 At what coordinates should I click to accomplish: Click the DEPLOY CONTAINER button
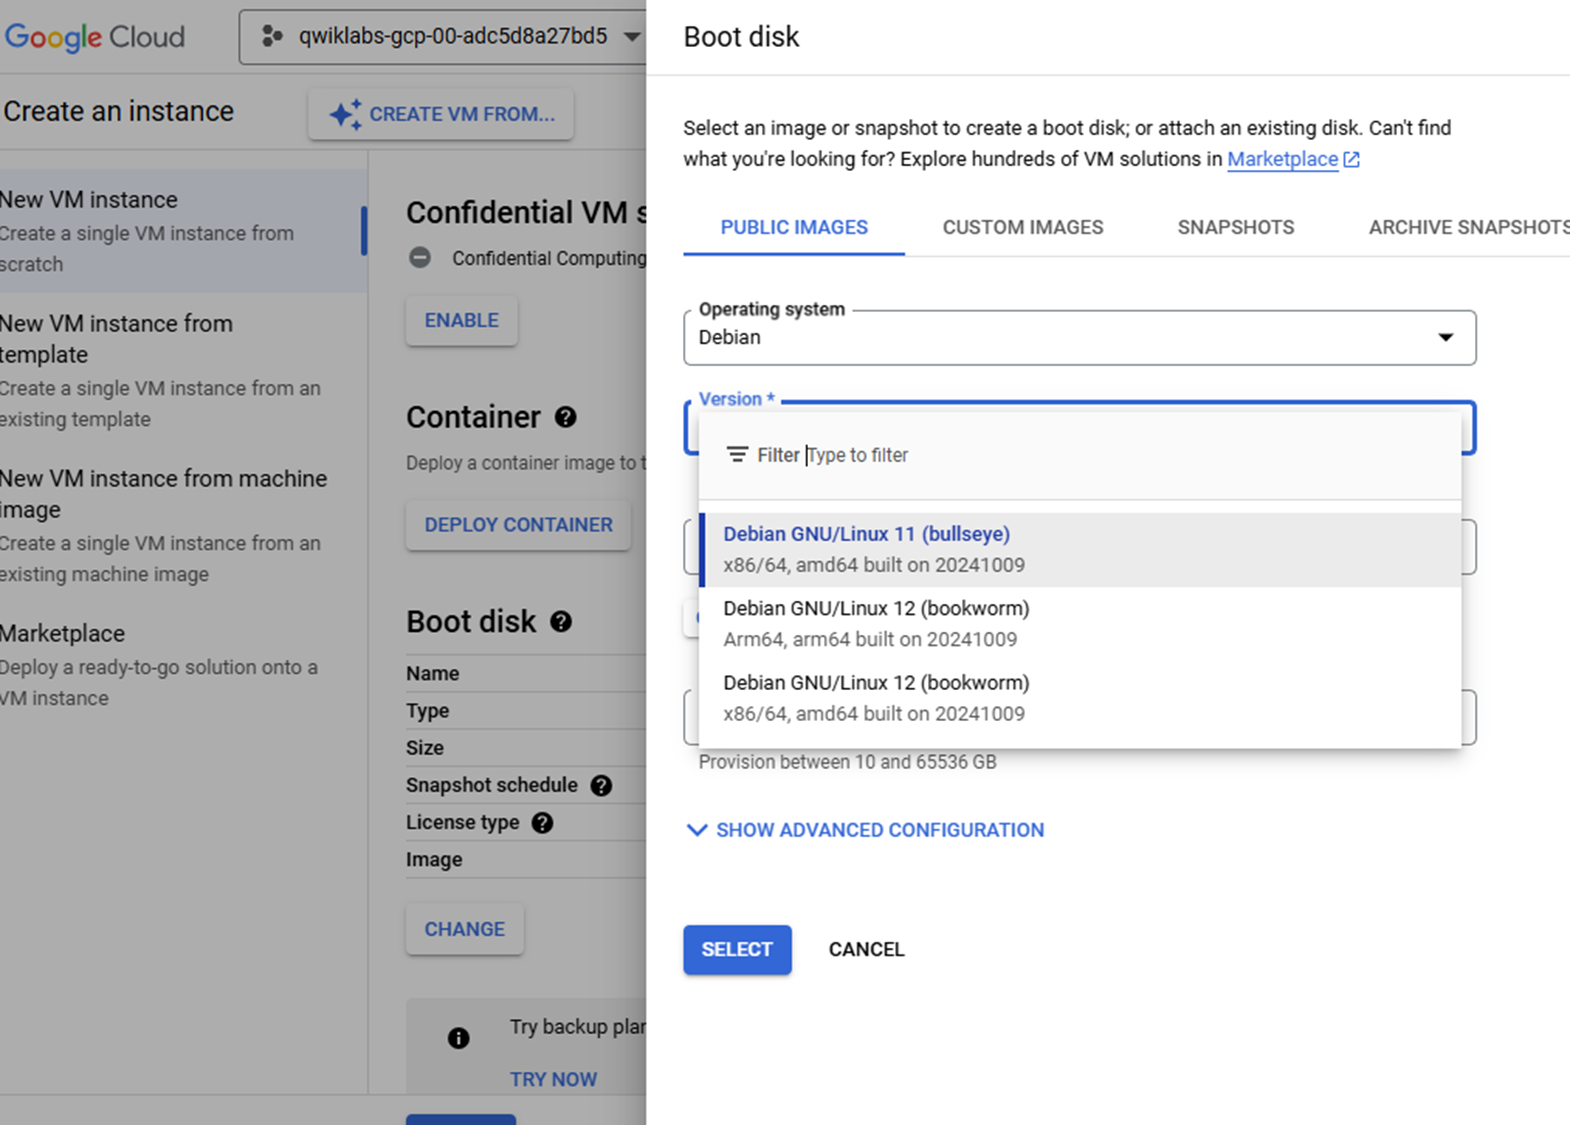tap(518, 525)
